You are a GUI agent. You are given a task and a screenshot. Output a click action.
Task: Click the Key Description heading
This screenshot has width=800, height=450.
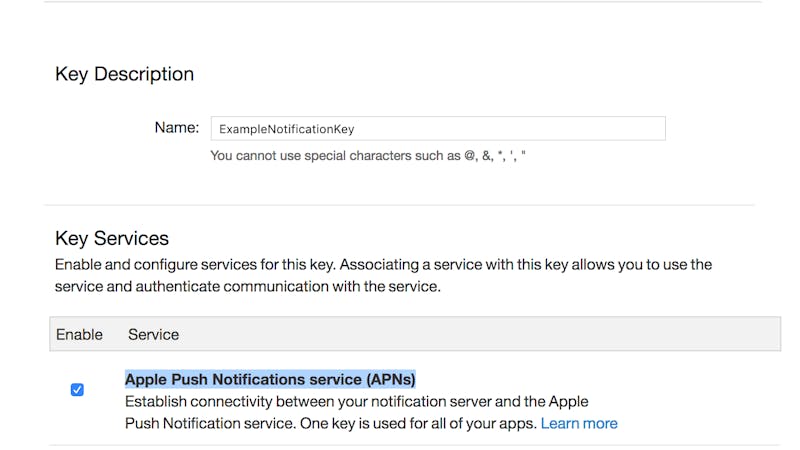pyautogui.click(x=124, y=74)
